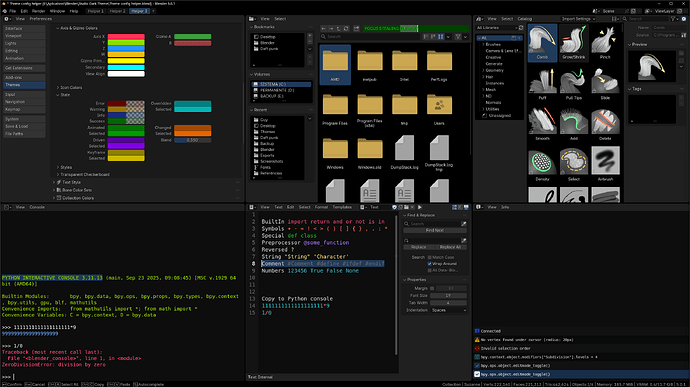
Task: Expand the Transparent Checkerboard section
Action: click(83, 174)
